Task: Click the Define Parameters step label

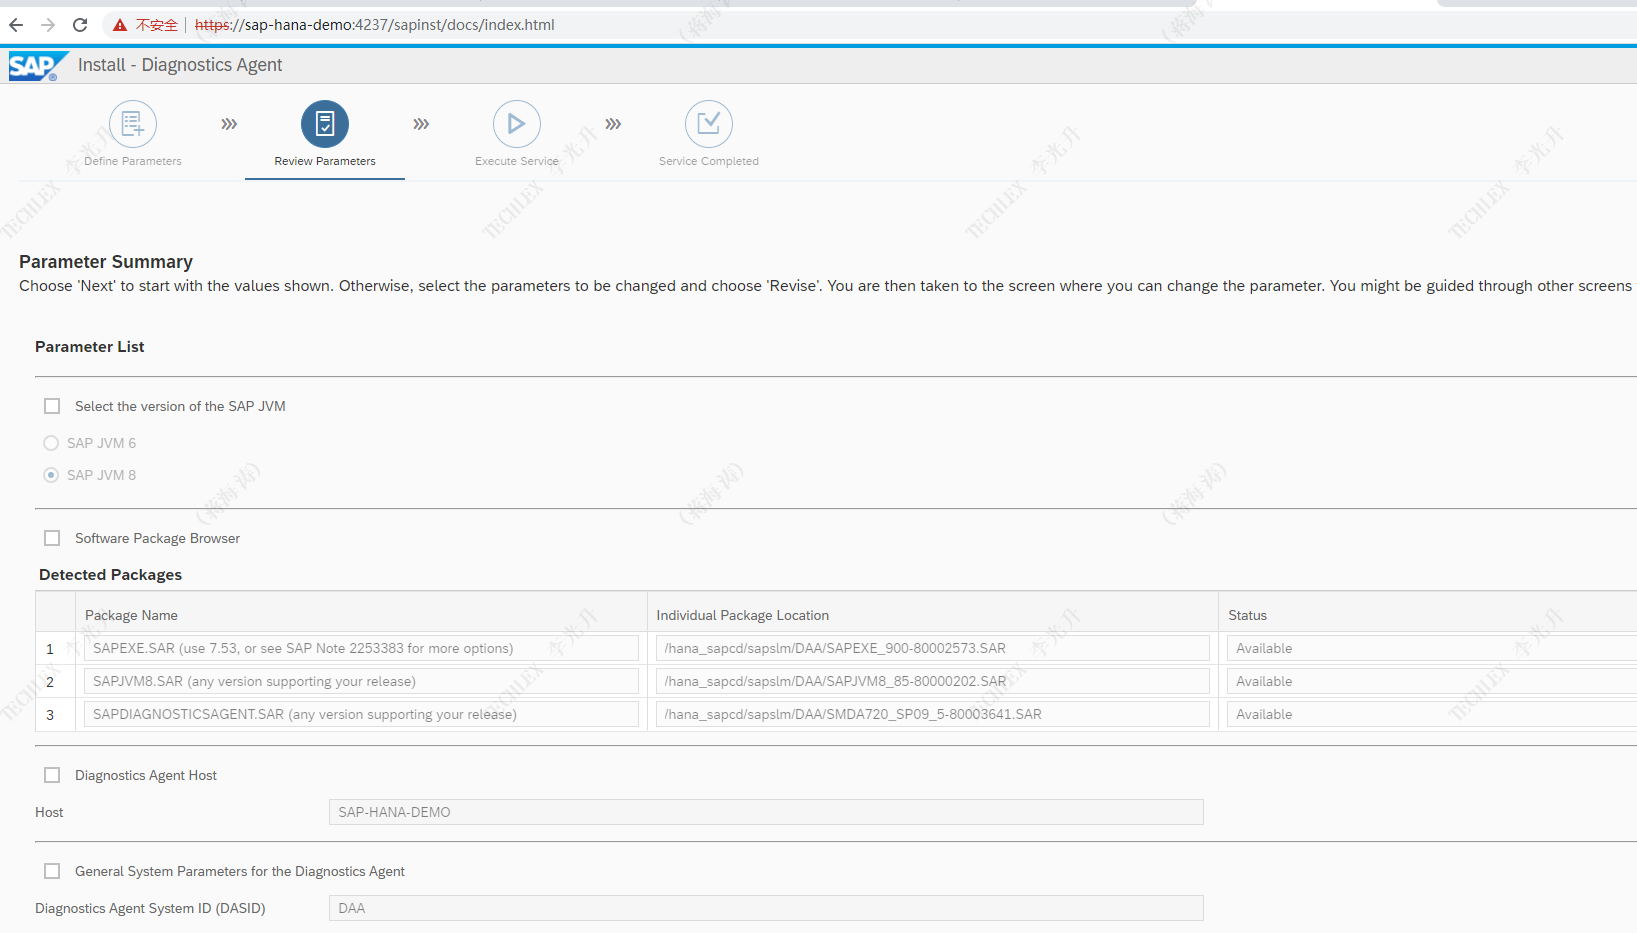Action: click(x=133, y=161)
